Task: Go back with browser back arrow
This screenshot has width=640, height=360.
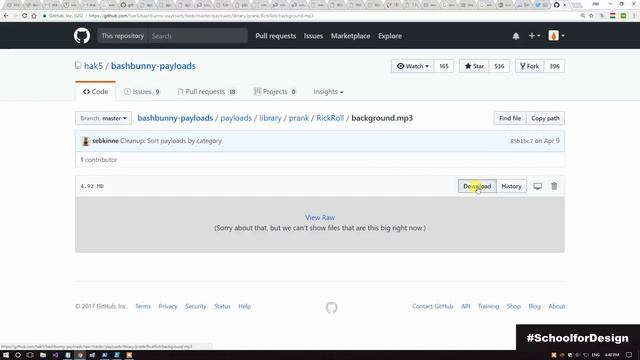Action: (6, 16)
